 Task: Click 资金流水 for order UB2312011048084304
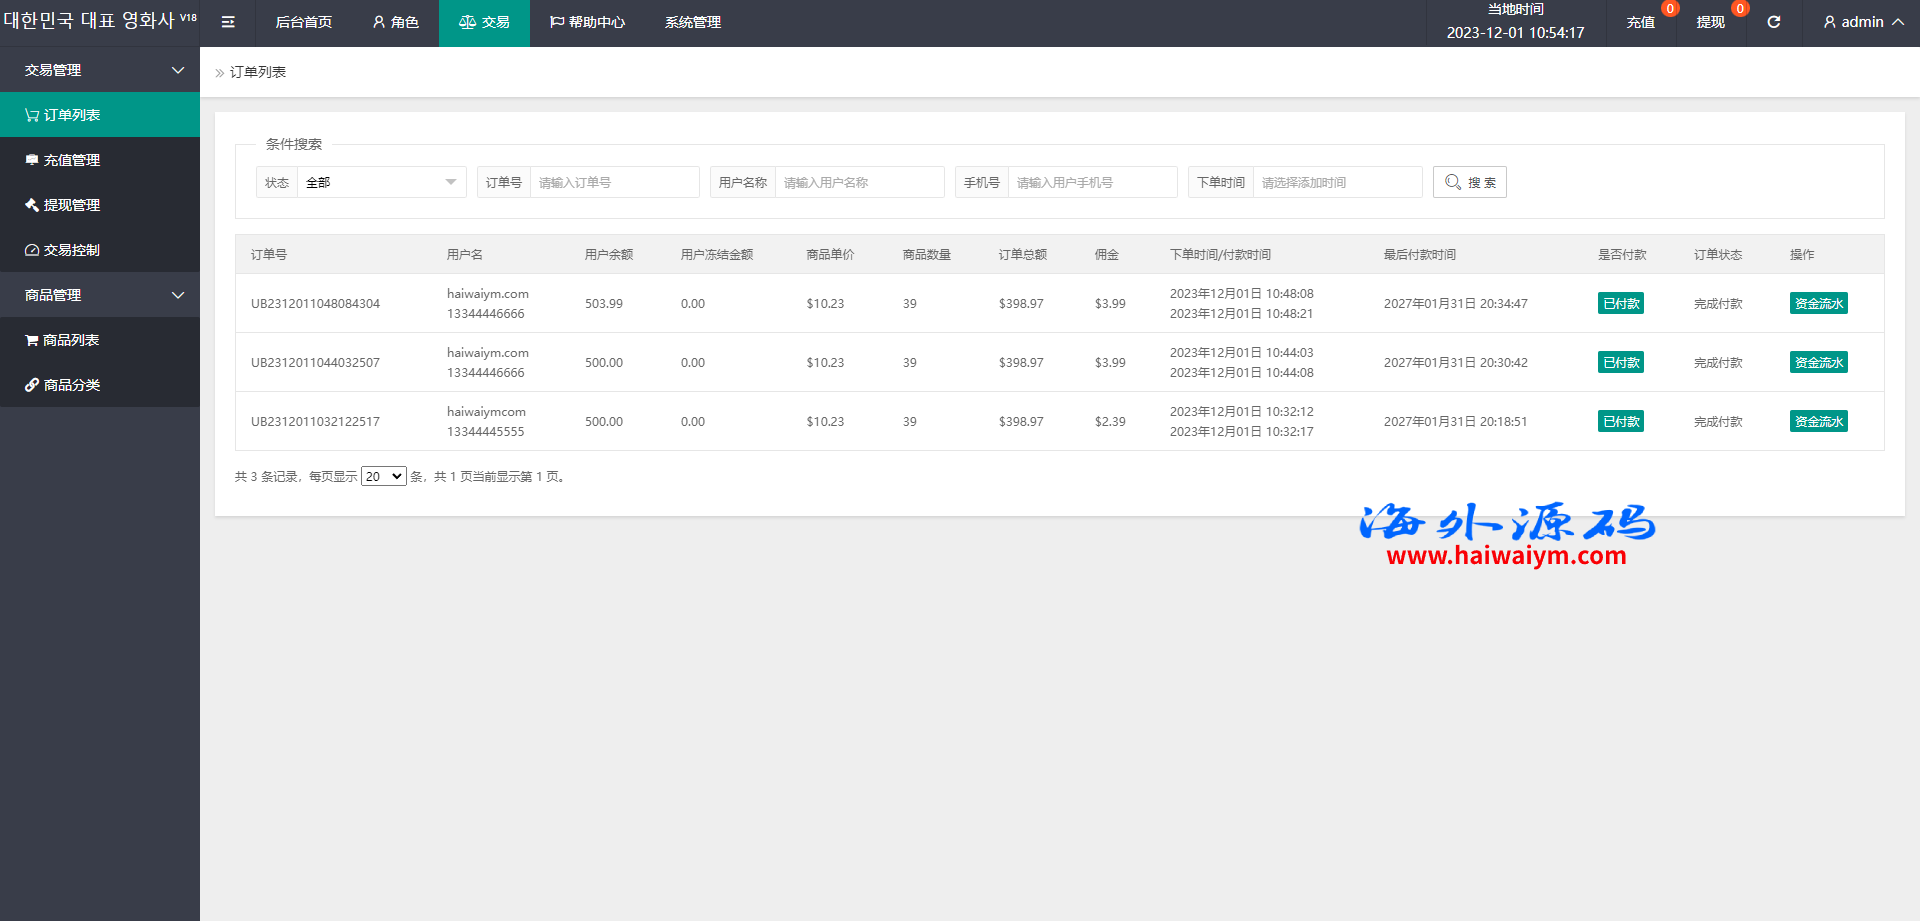(1818, 304)
